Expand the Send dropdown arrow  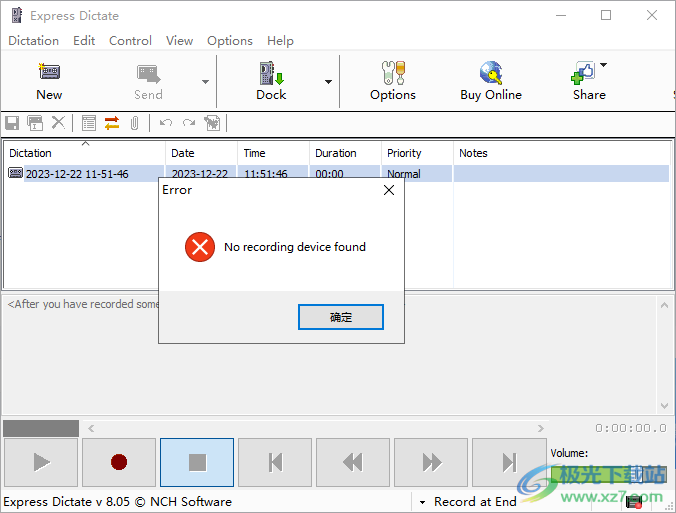click(205, 82)
